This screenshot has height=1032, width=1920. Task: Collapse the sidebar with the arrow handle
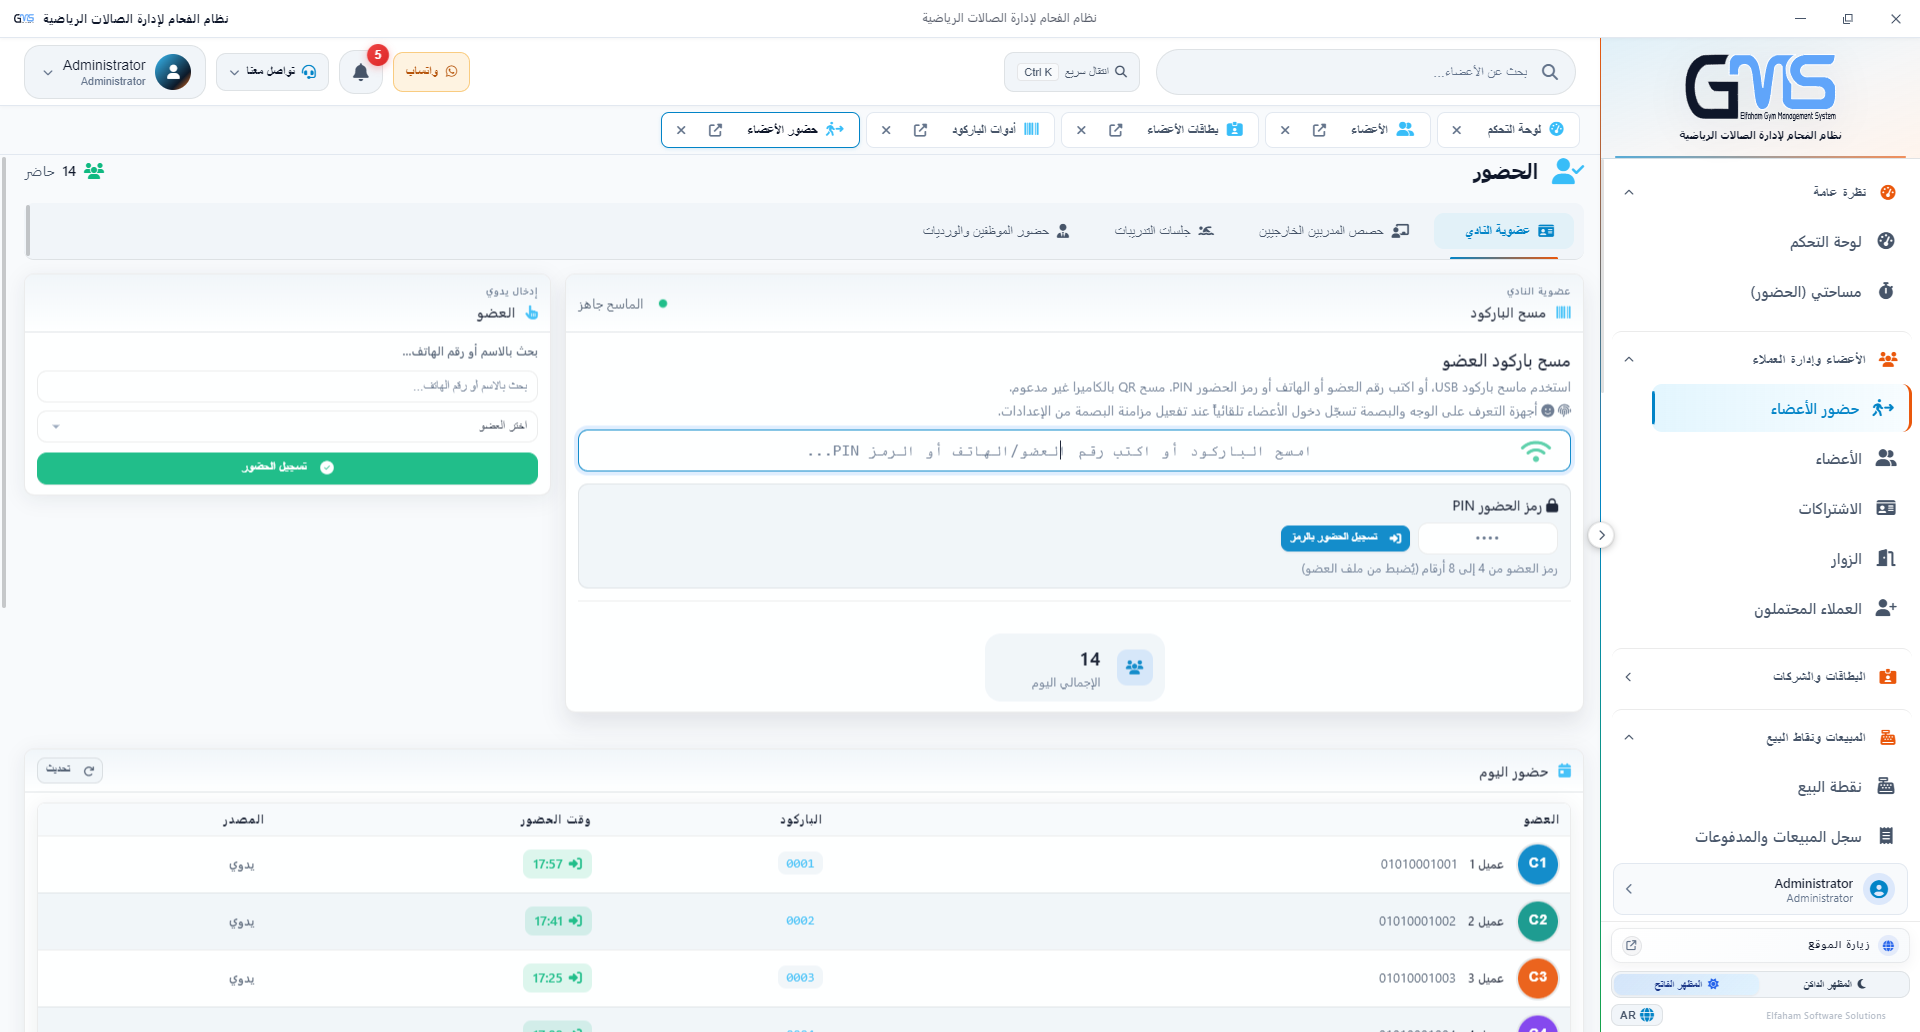1601,535
